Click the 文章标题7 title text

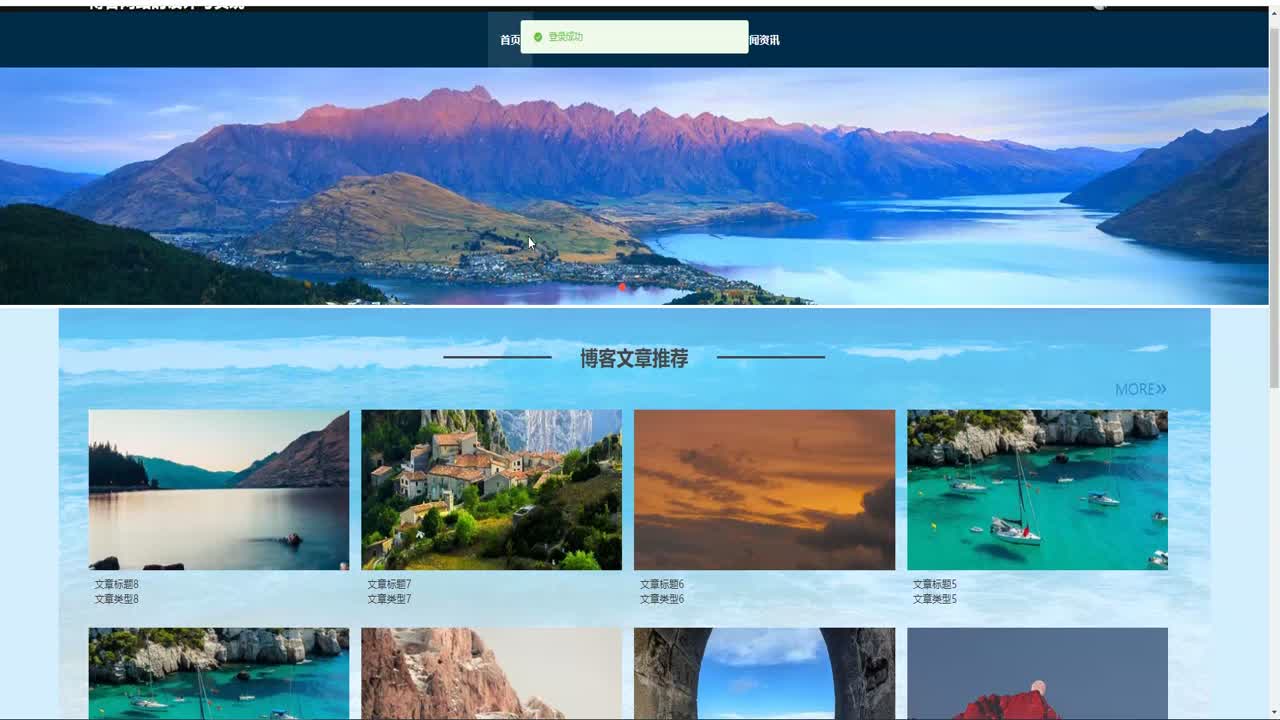(x=389, y=584)
